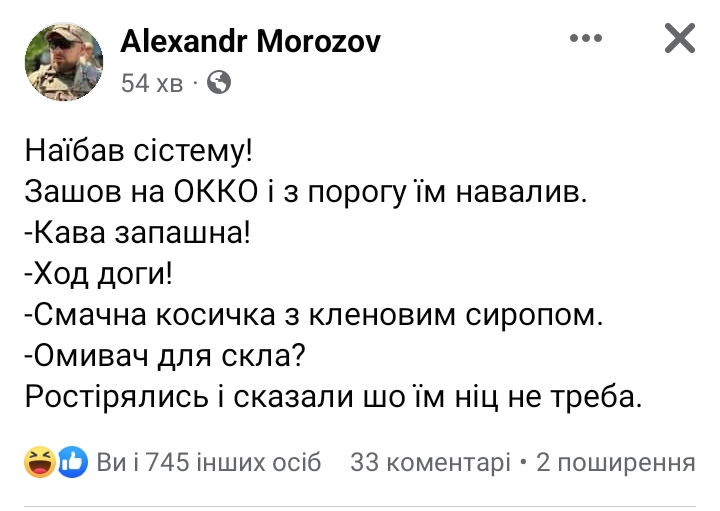
Task: Open the three-dot post options menu
Action: pyautogui.click(x=587, y=39)
